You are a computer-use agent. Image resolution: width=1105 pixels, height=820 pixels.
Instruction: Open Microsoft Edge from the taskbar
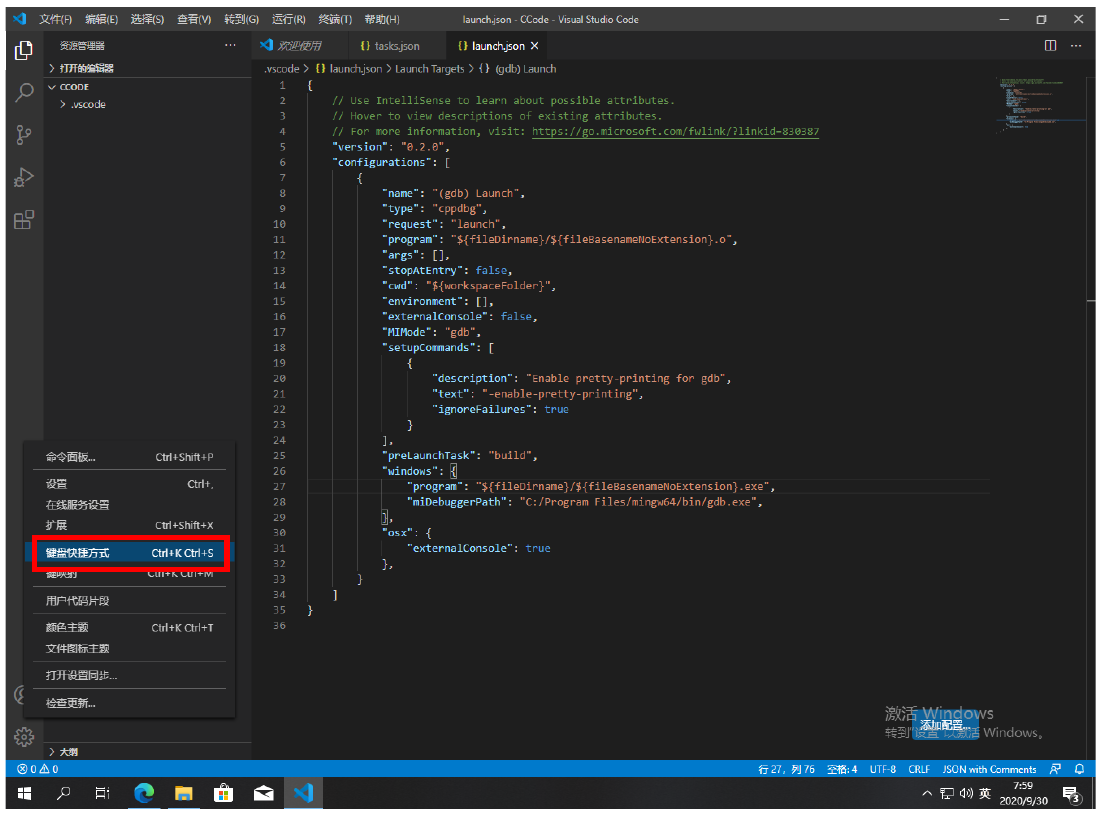coord(145,793)
